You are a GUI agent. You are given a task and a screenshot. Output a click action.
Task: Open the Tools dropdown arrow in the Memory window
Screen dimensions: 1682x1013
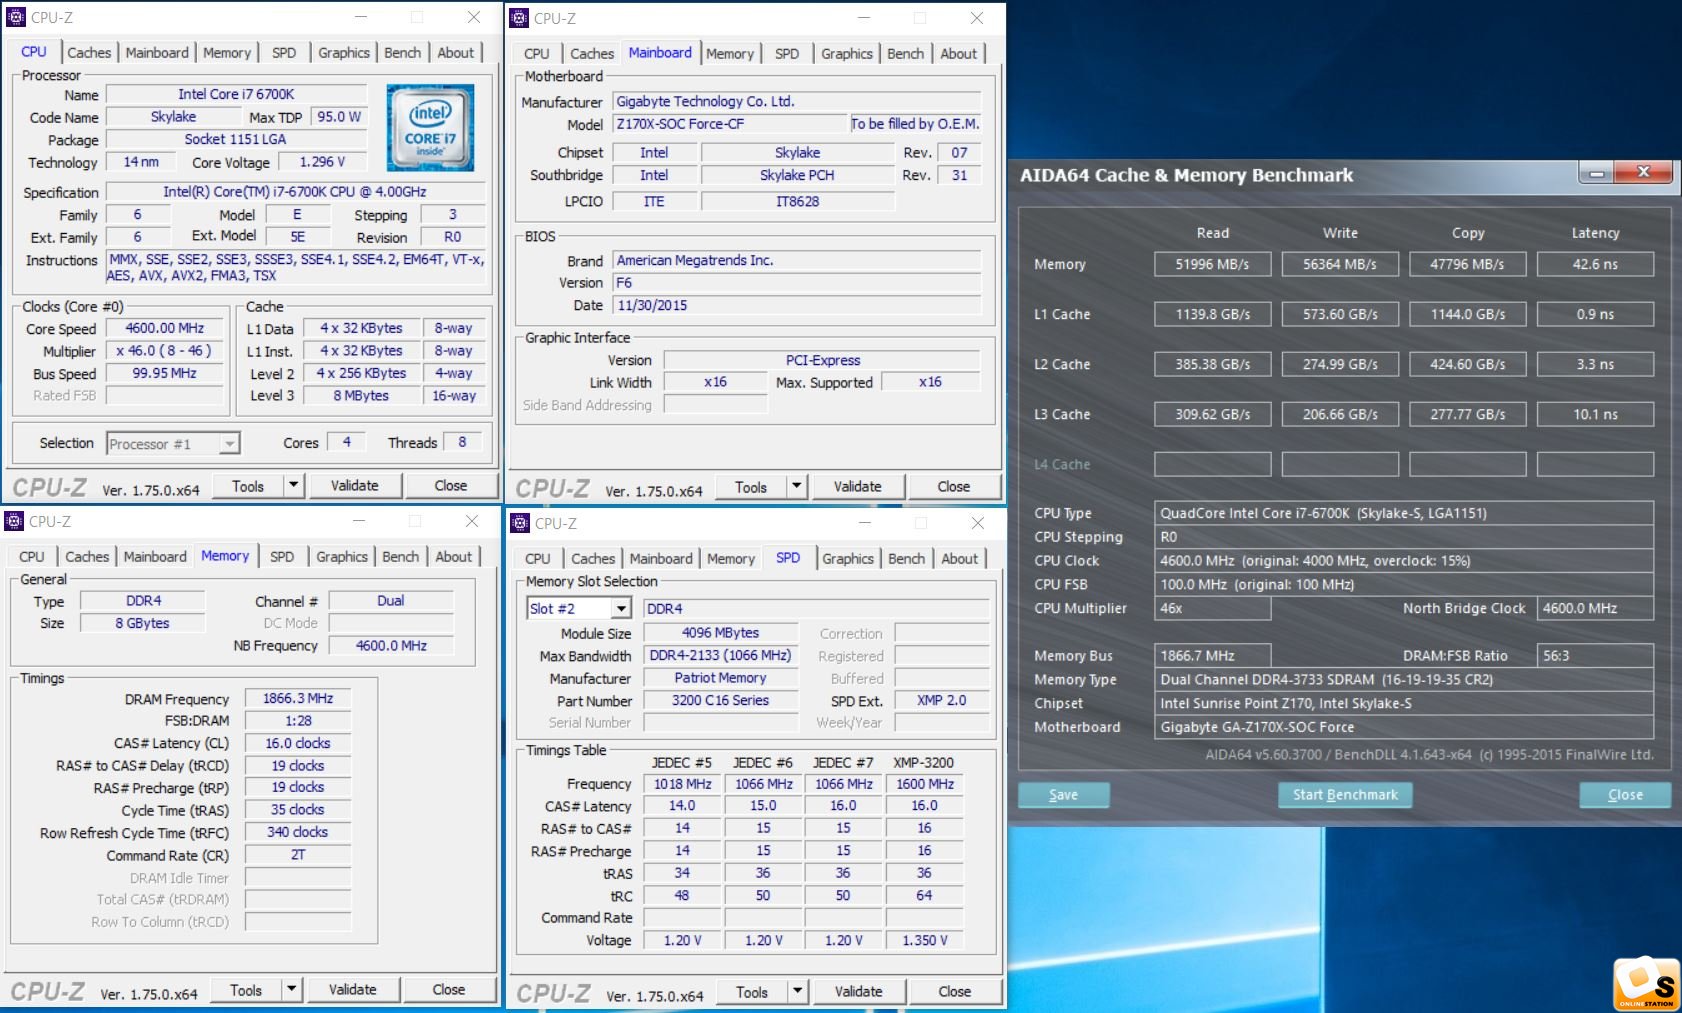coord(291,990)
